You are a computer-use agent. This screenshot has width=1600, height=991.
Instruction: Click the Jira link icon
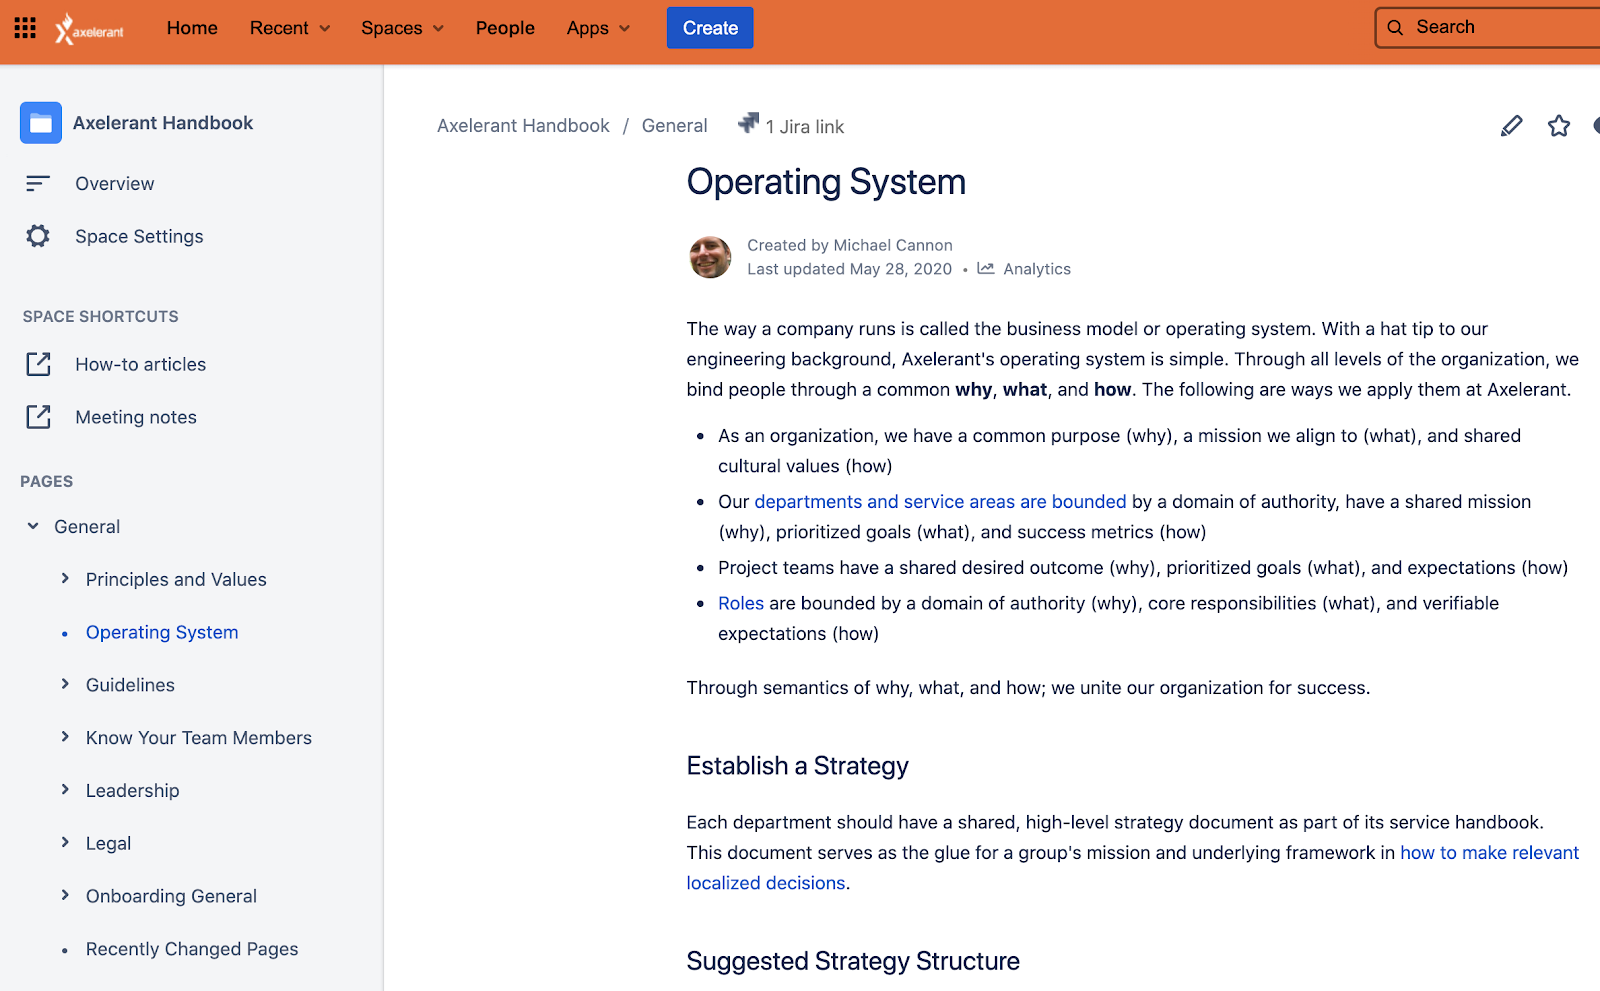tap(748, 123)
